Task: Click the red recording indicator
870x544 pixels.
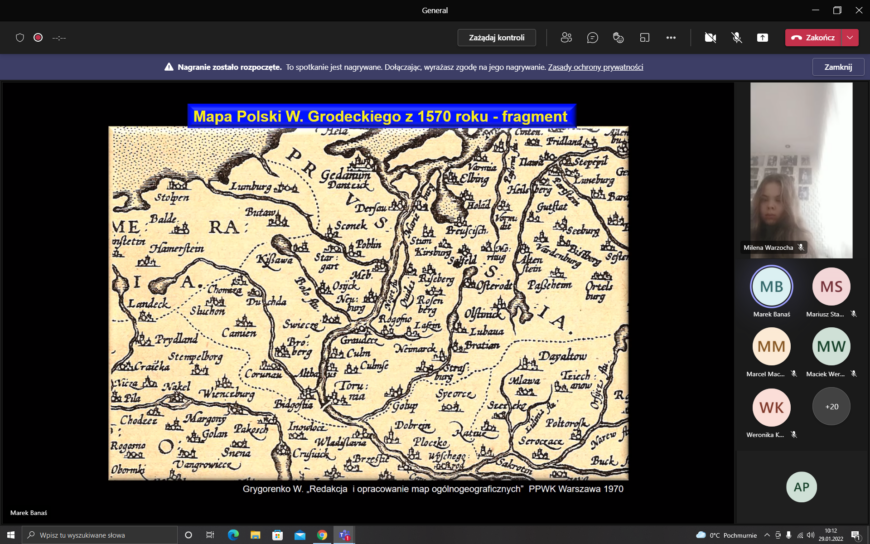Action: click(38, 38)
